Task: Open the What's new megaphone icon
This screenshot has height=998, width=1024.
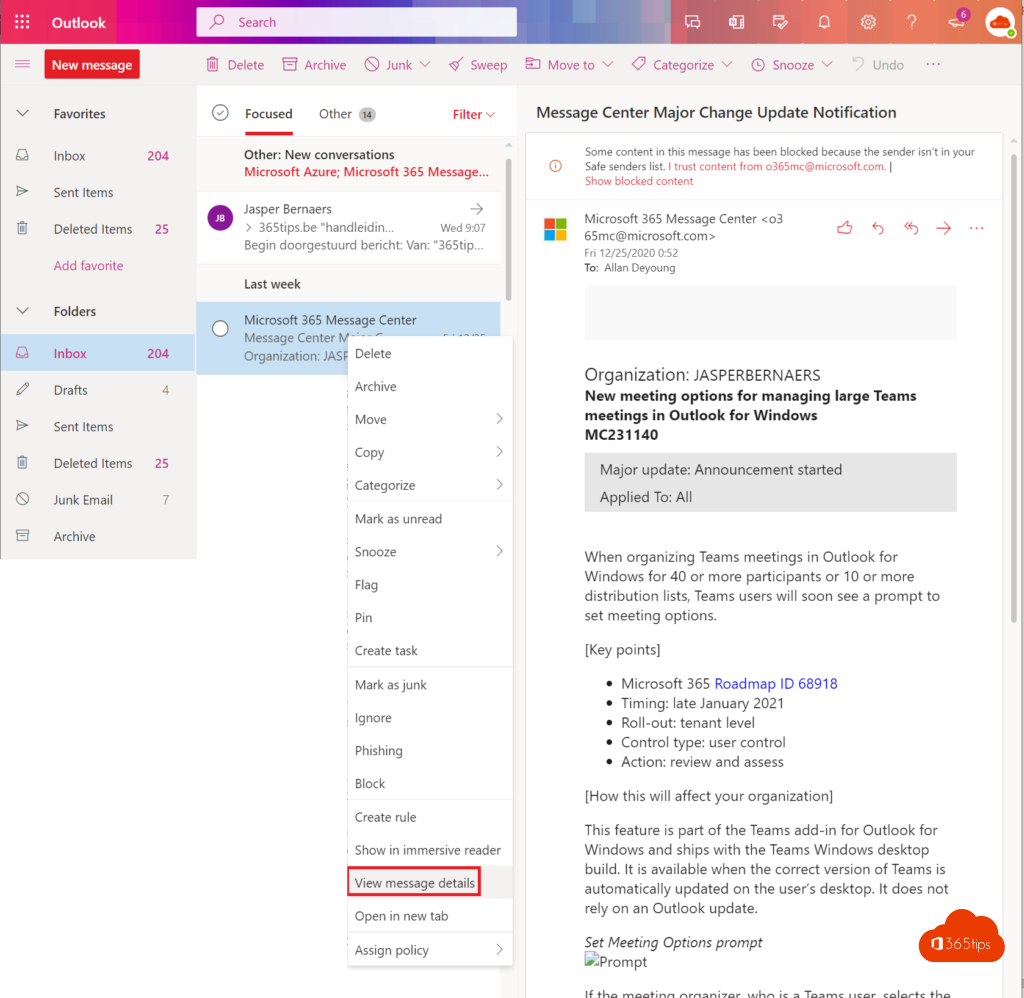Action: pos(956,22)
